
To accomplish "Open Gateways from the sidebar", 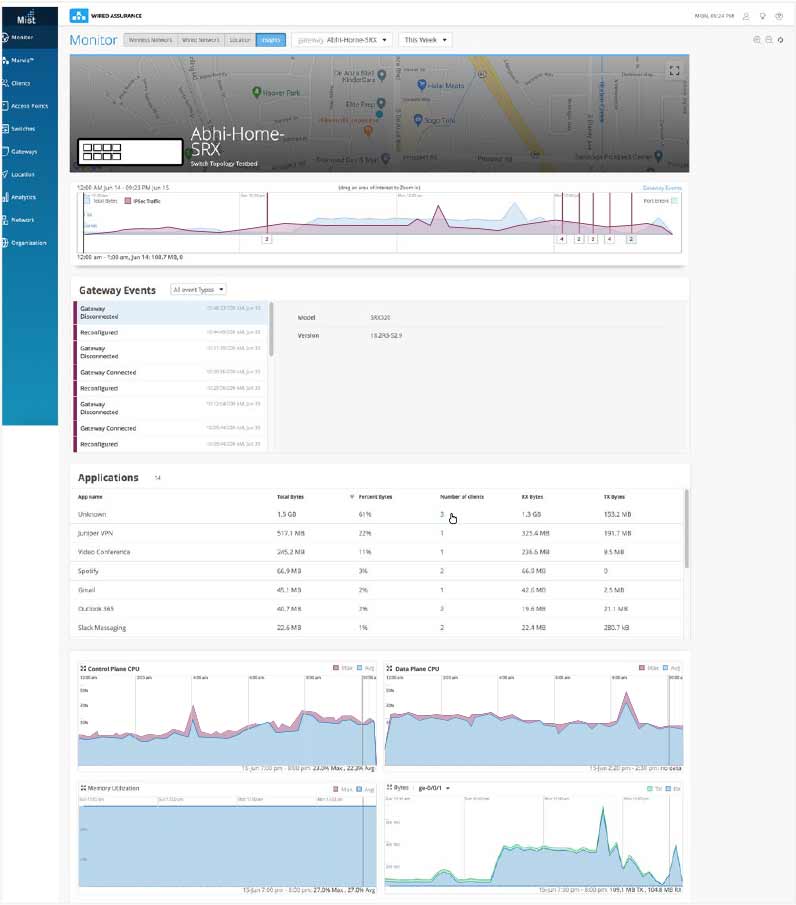I will 26,152.
